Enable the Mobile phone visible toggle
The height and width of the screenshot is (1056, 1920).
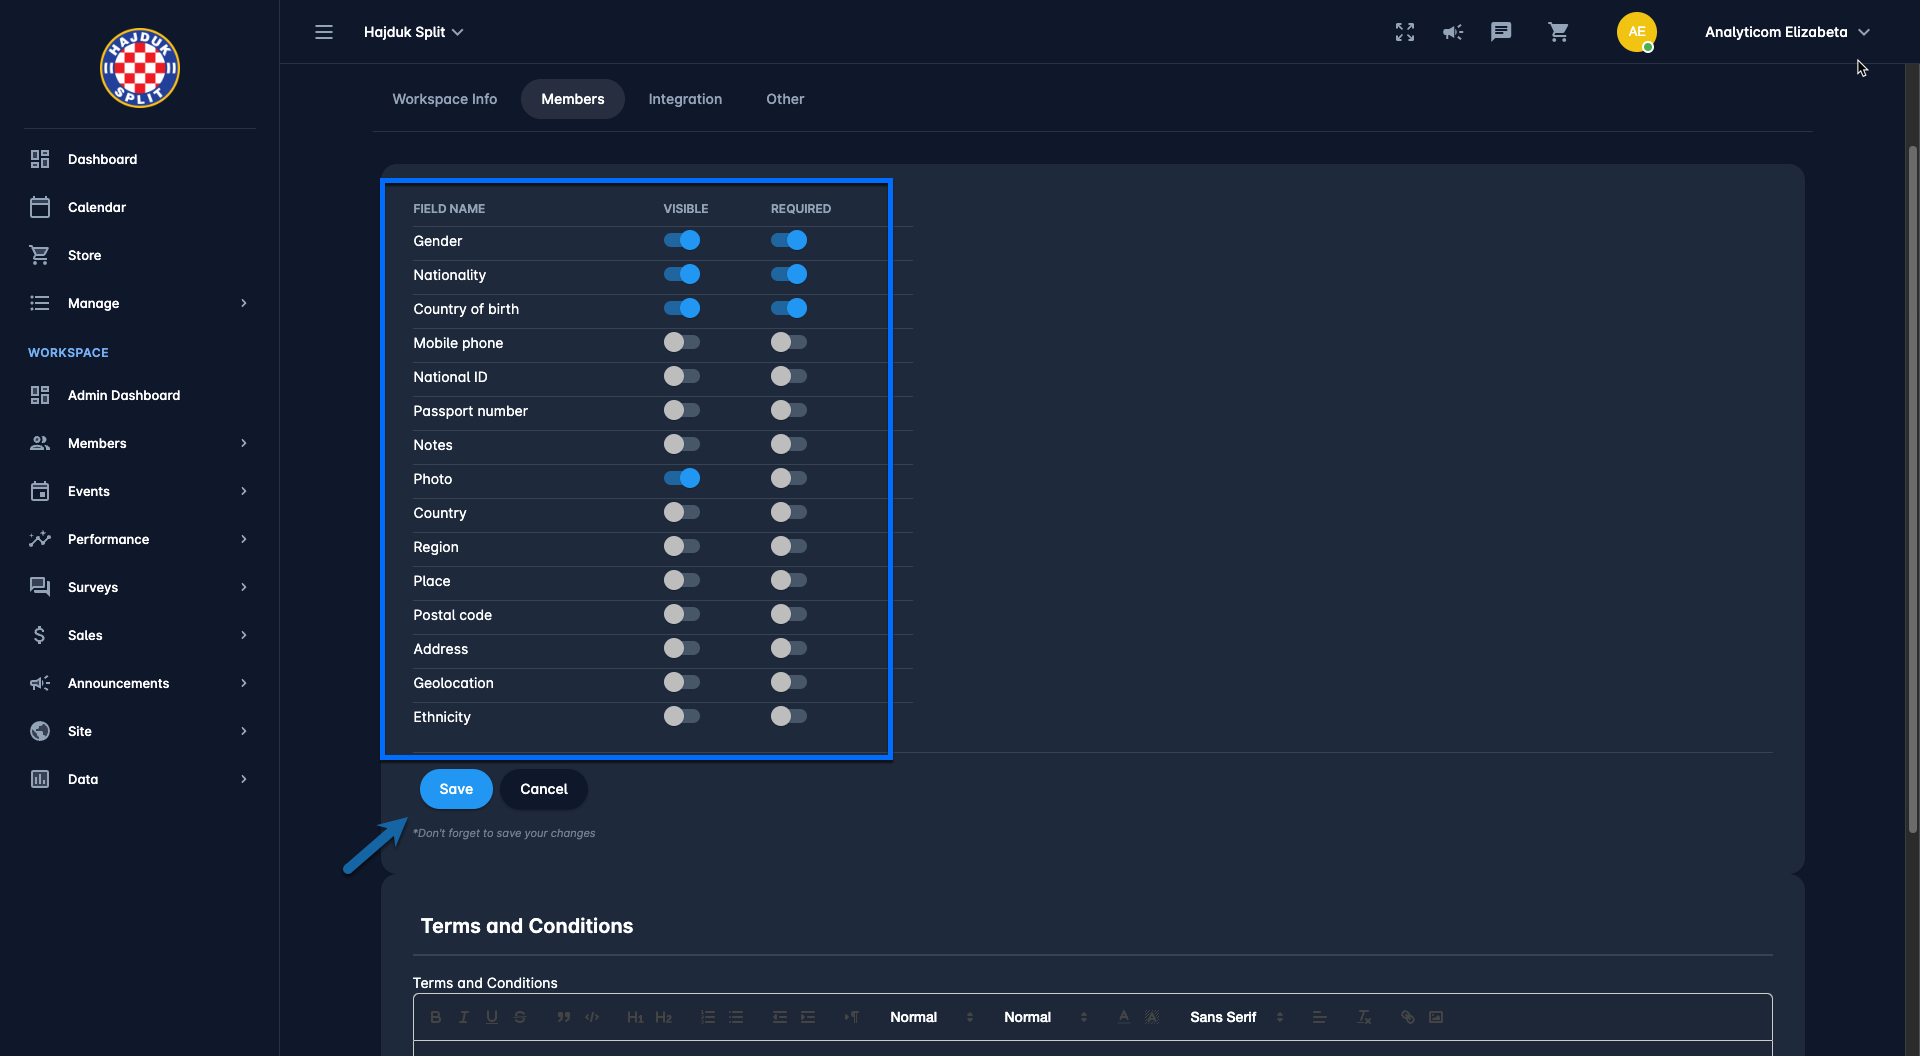click(682, 343)
